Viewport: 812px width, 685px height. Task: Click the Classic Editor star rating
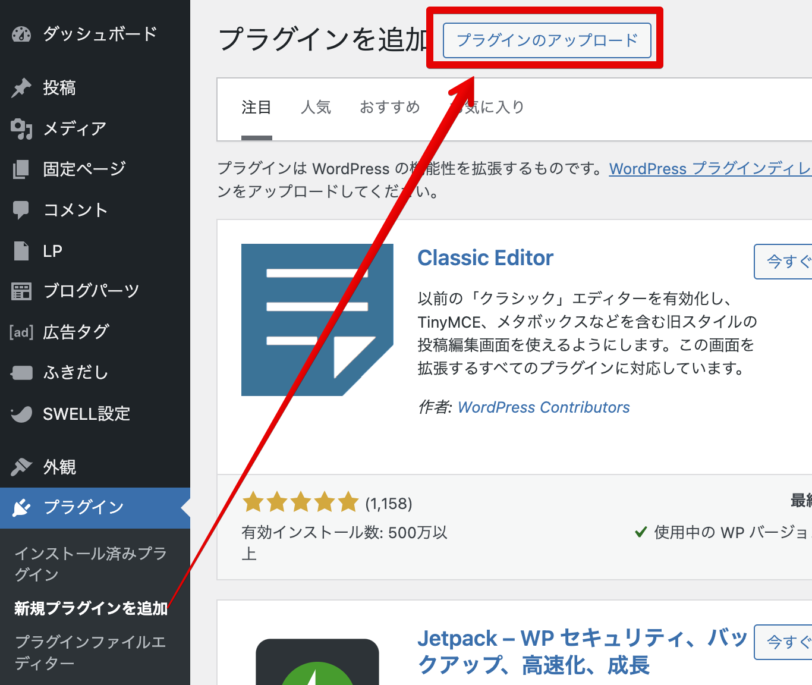pyautogui.click(x=301, y=502)
